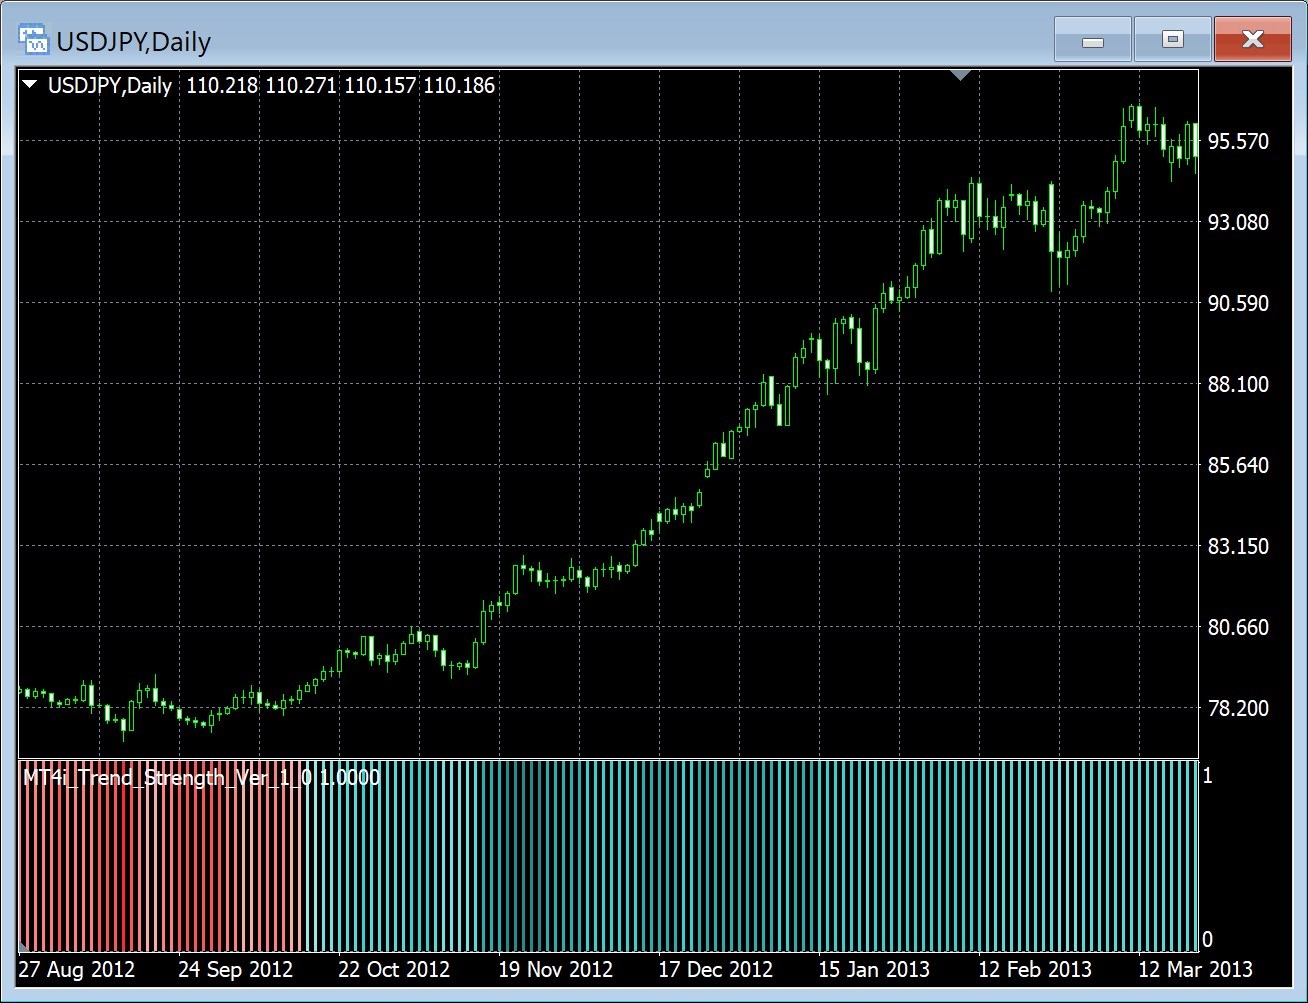
Task: Click the low price 110.157 value
Action: [380, 85]
